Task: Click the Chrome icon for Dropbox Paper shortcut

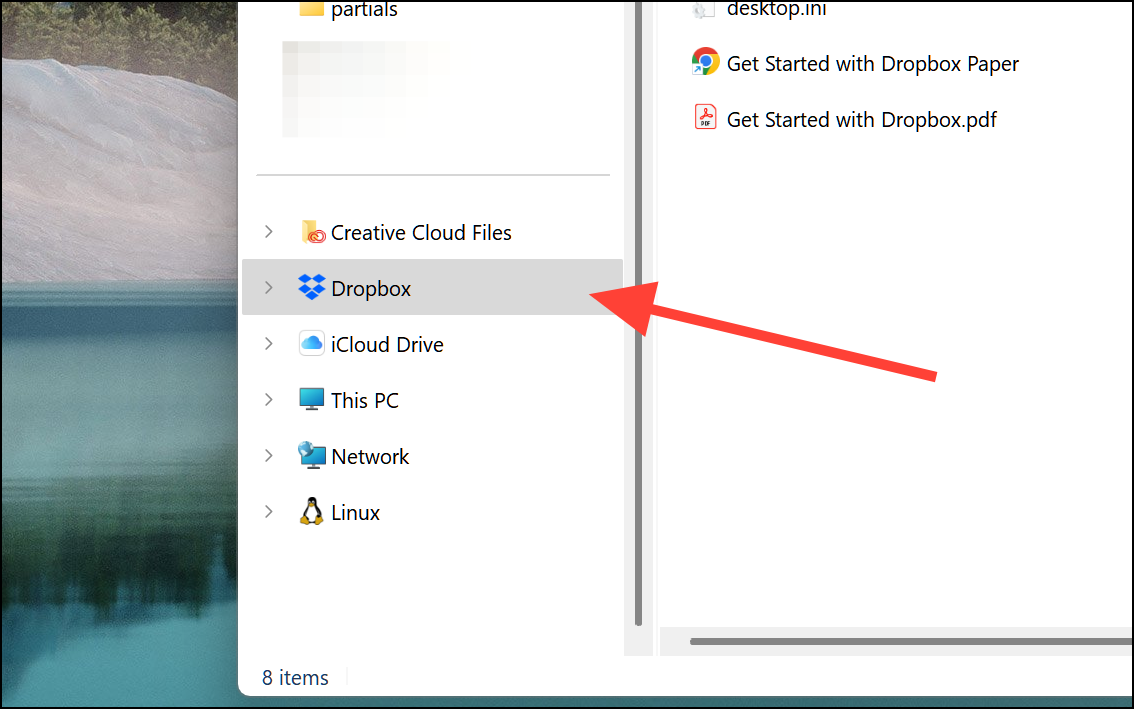Action: click(705, 62)
